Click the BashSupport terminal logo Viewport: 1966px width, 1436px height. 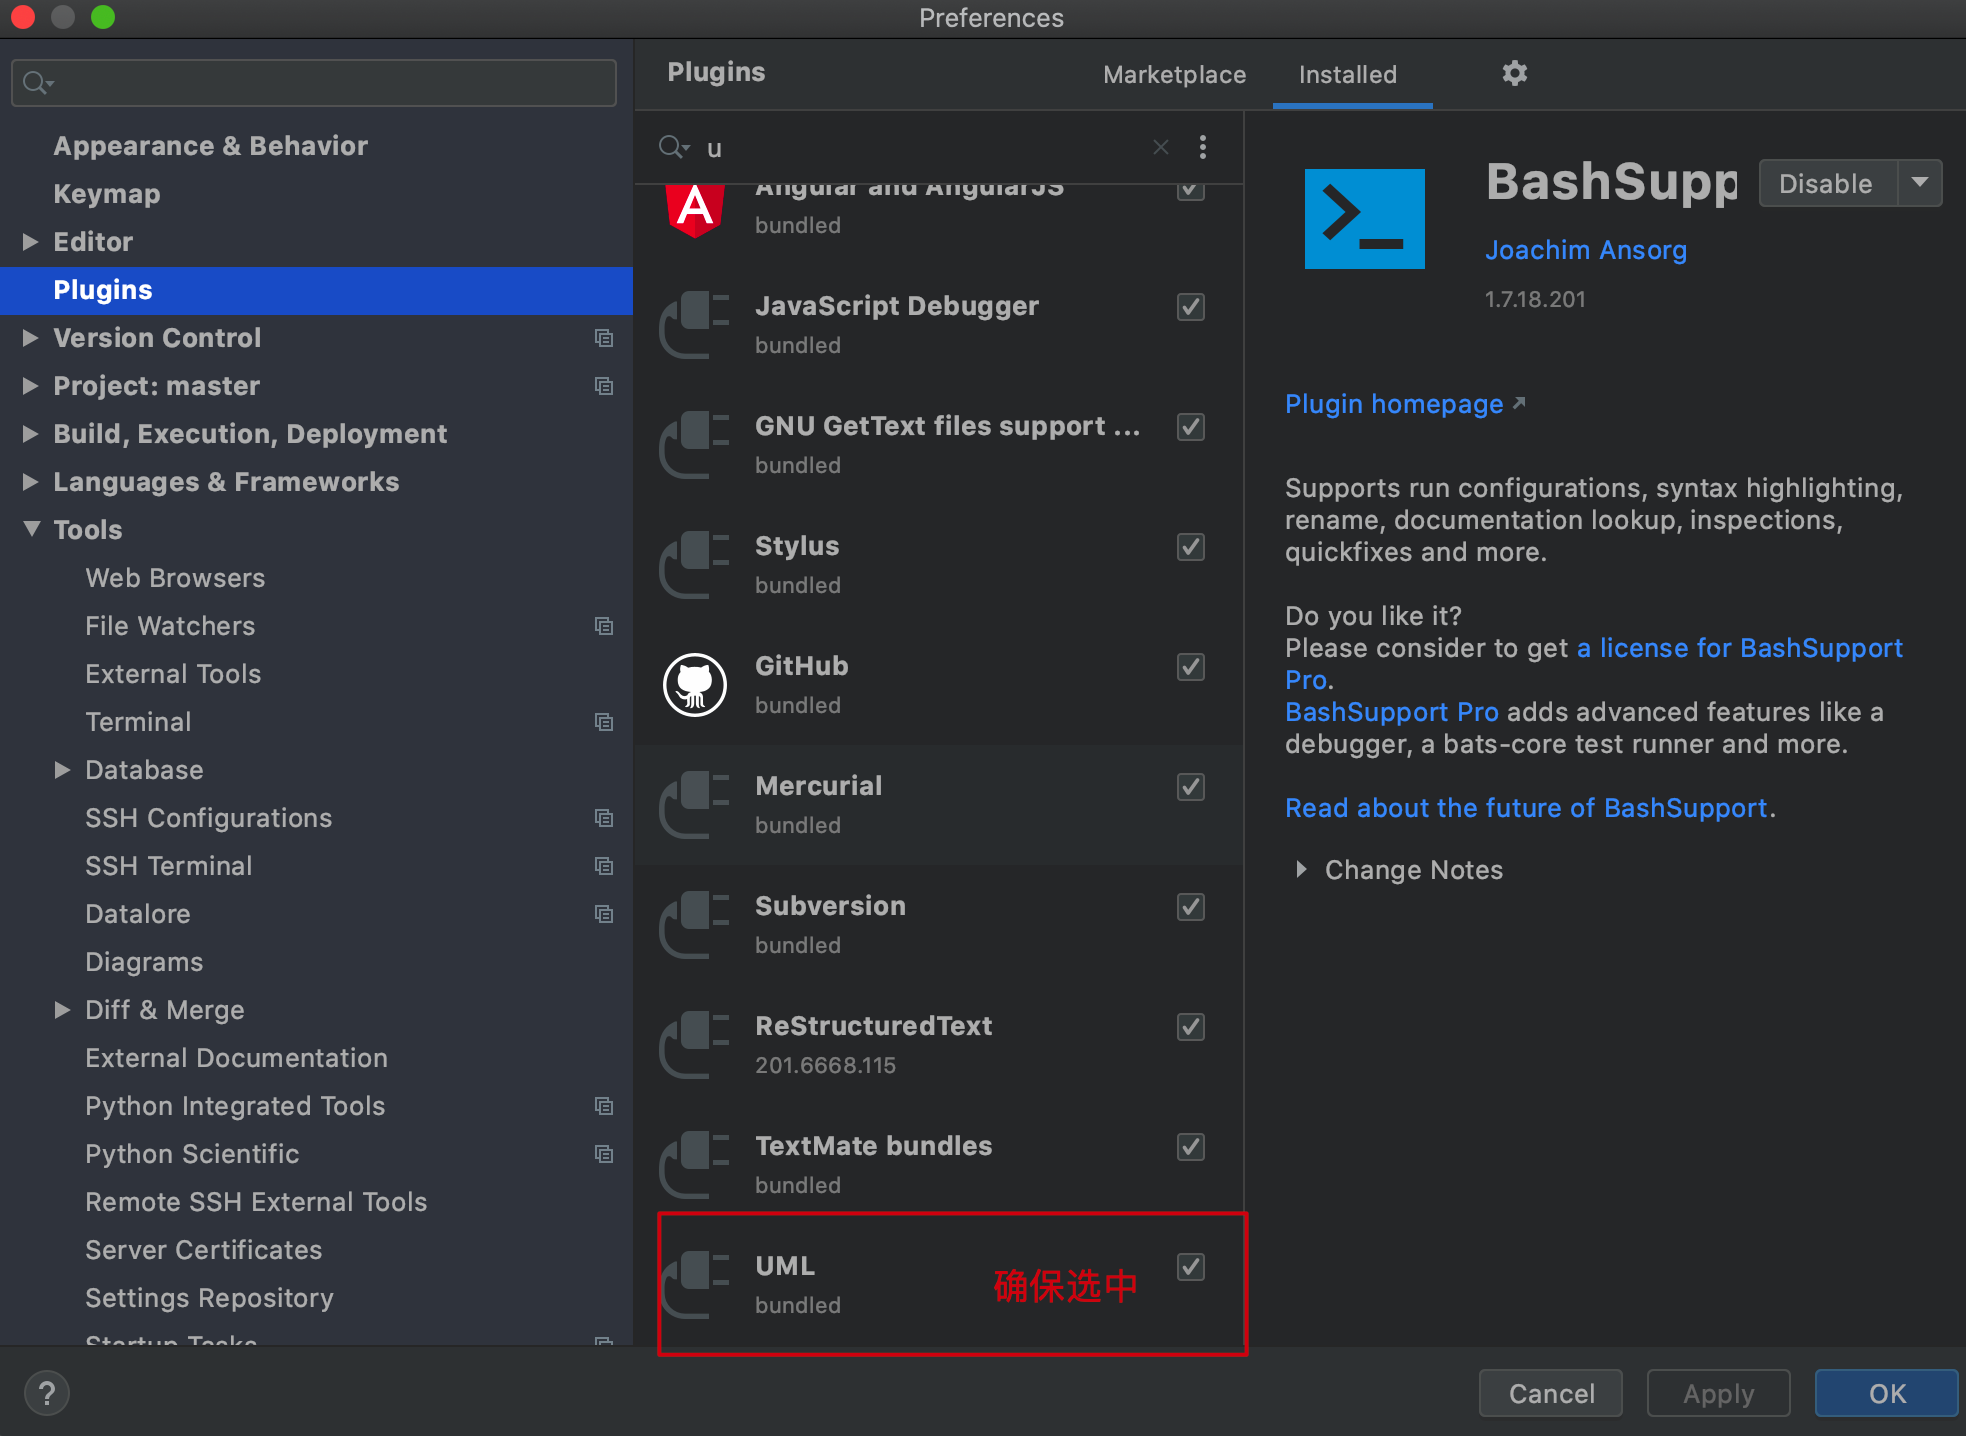pos(1364,218)
